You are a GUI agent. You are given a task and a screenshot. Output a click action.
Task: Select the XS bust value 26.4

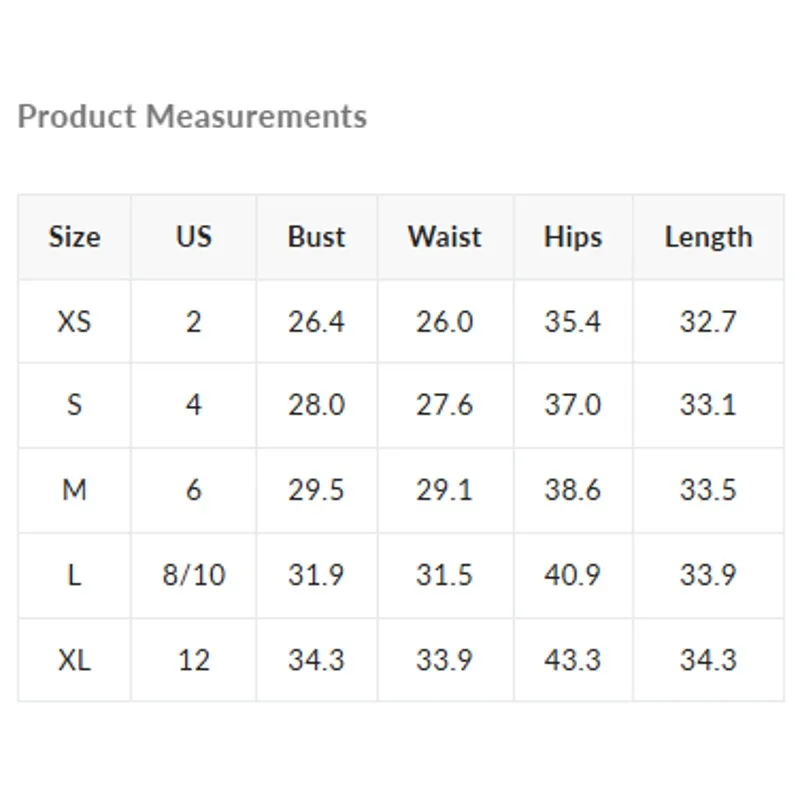[x=316, y=322]
